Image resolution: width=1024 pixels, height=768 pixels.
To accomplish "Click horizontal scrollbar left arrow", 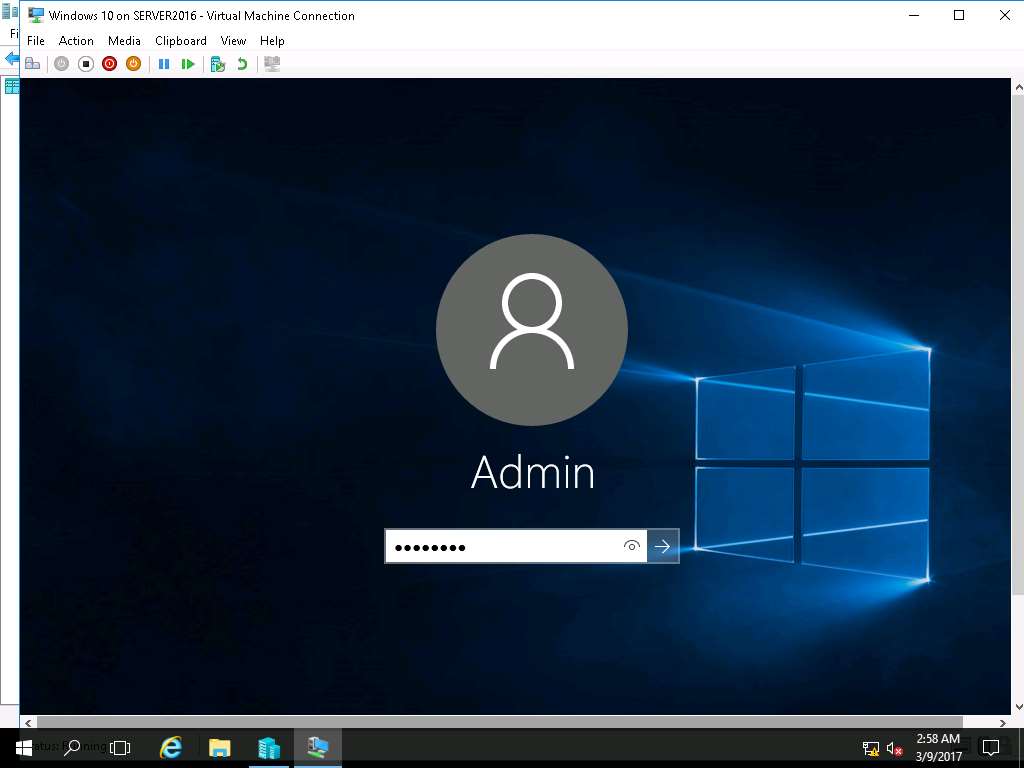I will coord(28,722).
